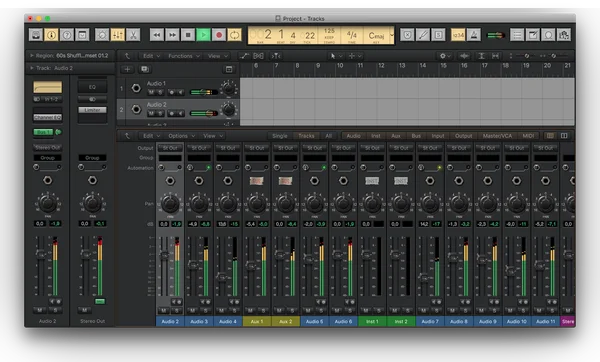600x362 pixels.
Task: Stop playback
Action: coord(188,35)
